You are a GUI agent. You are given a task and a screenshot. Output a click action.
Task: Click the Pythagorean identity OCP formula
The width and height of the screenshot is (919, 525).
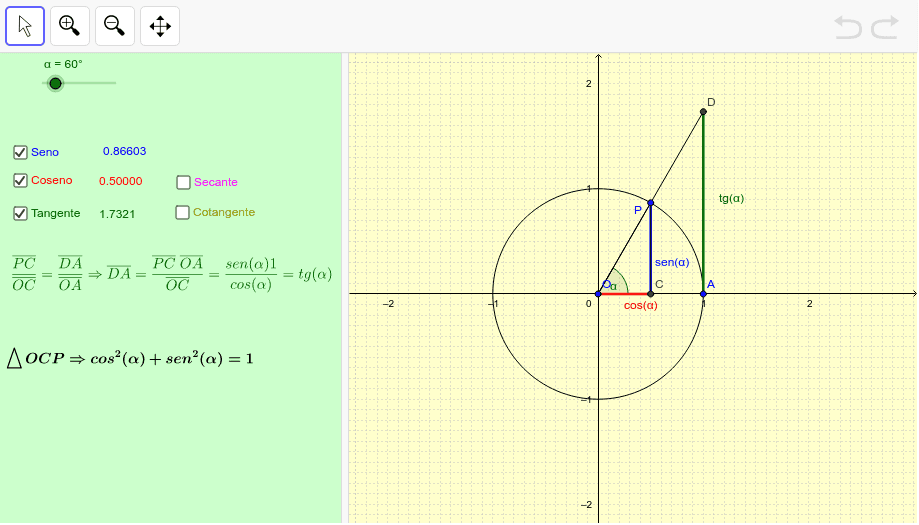(x=130, y=359)
